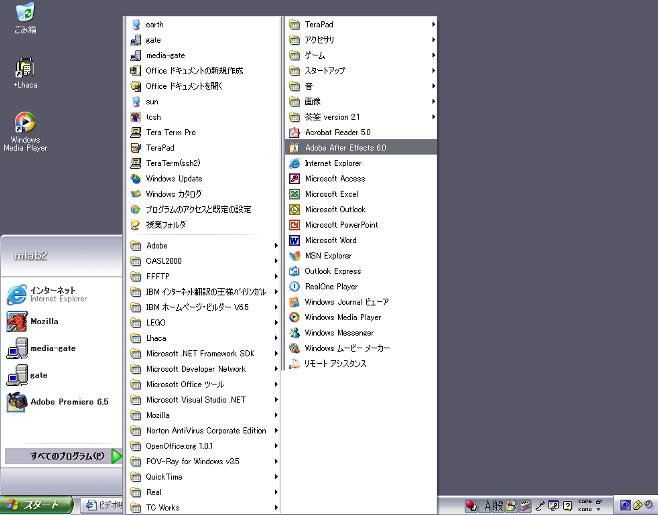Image resolution: width=658 pixels, height=515 pixels.
Task: Expand Microsoft Visual Studio .NET submenu
Action: (x=204, y=400)
